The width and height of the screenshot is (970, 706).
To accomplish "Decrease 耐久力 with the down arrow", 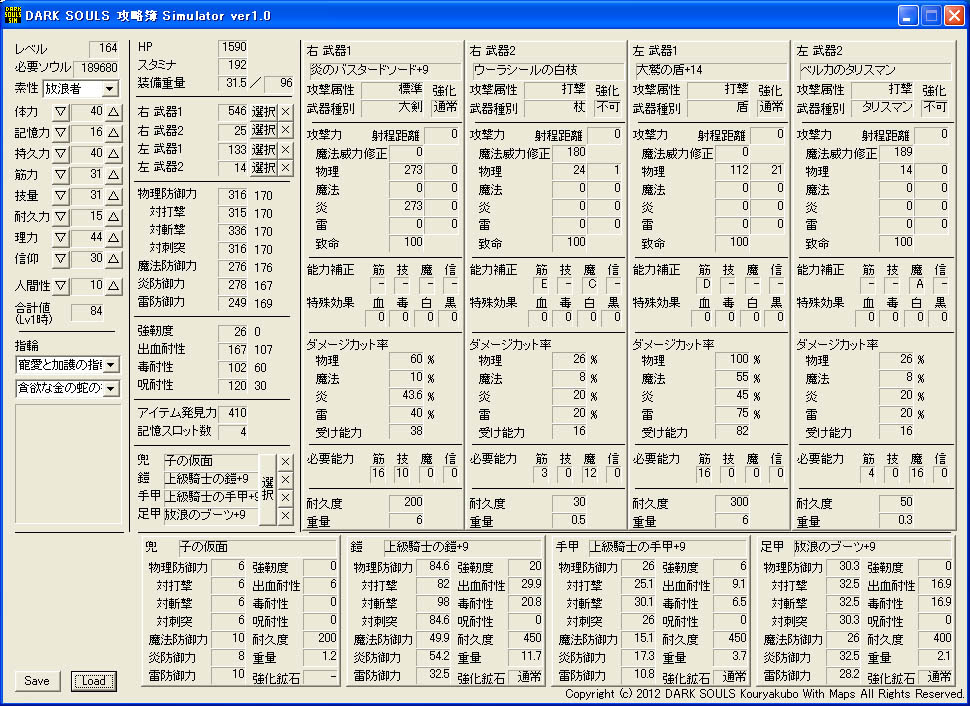I will [60, 217].
